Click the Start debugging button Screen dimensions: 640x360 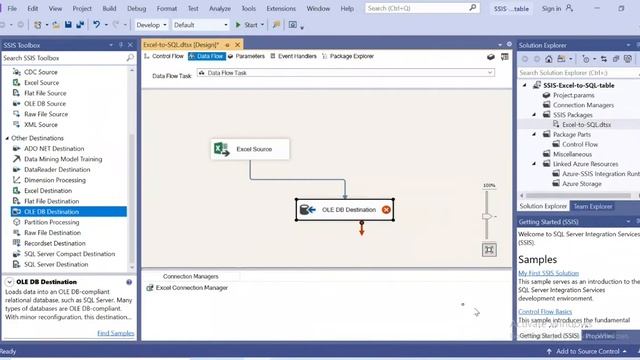pos(247,25)
